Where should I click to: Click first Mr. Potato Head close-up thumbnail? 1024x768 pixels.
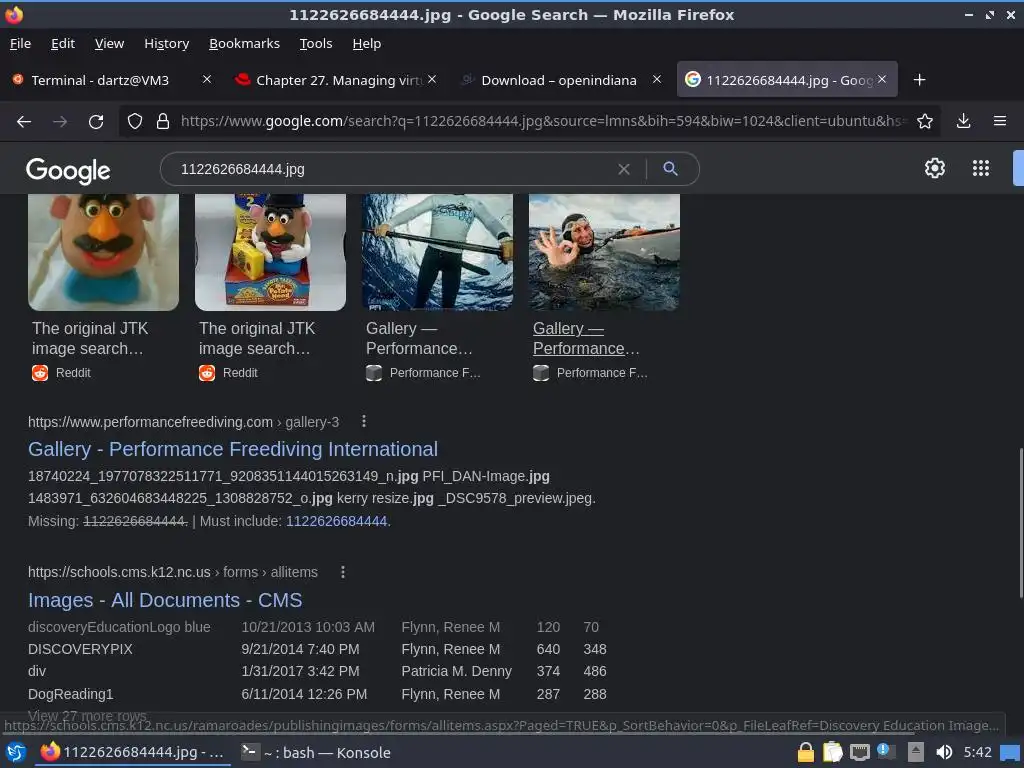click(x=103, y=252)
